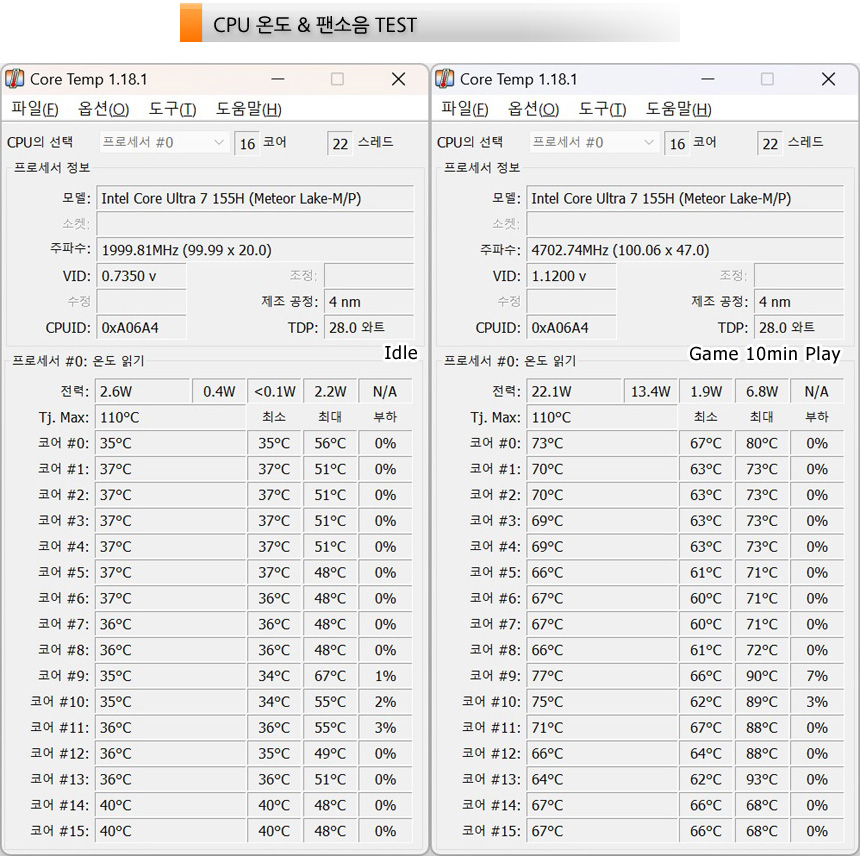
Task: Click 부하 column header in right window
Action: 817,417
